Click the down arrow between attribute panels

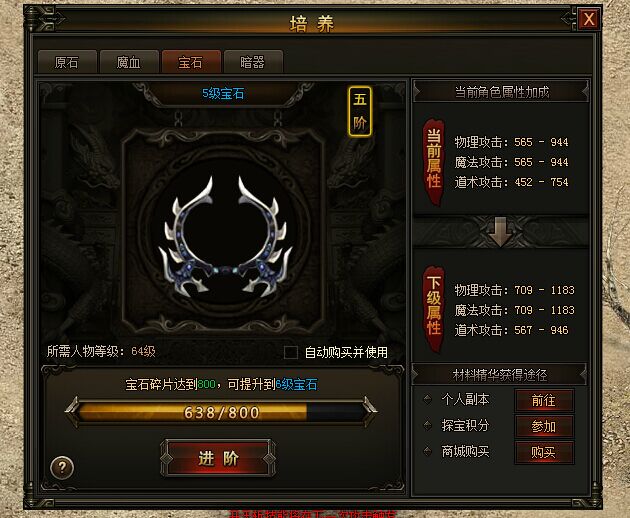point(500,231)
